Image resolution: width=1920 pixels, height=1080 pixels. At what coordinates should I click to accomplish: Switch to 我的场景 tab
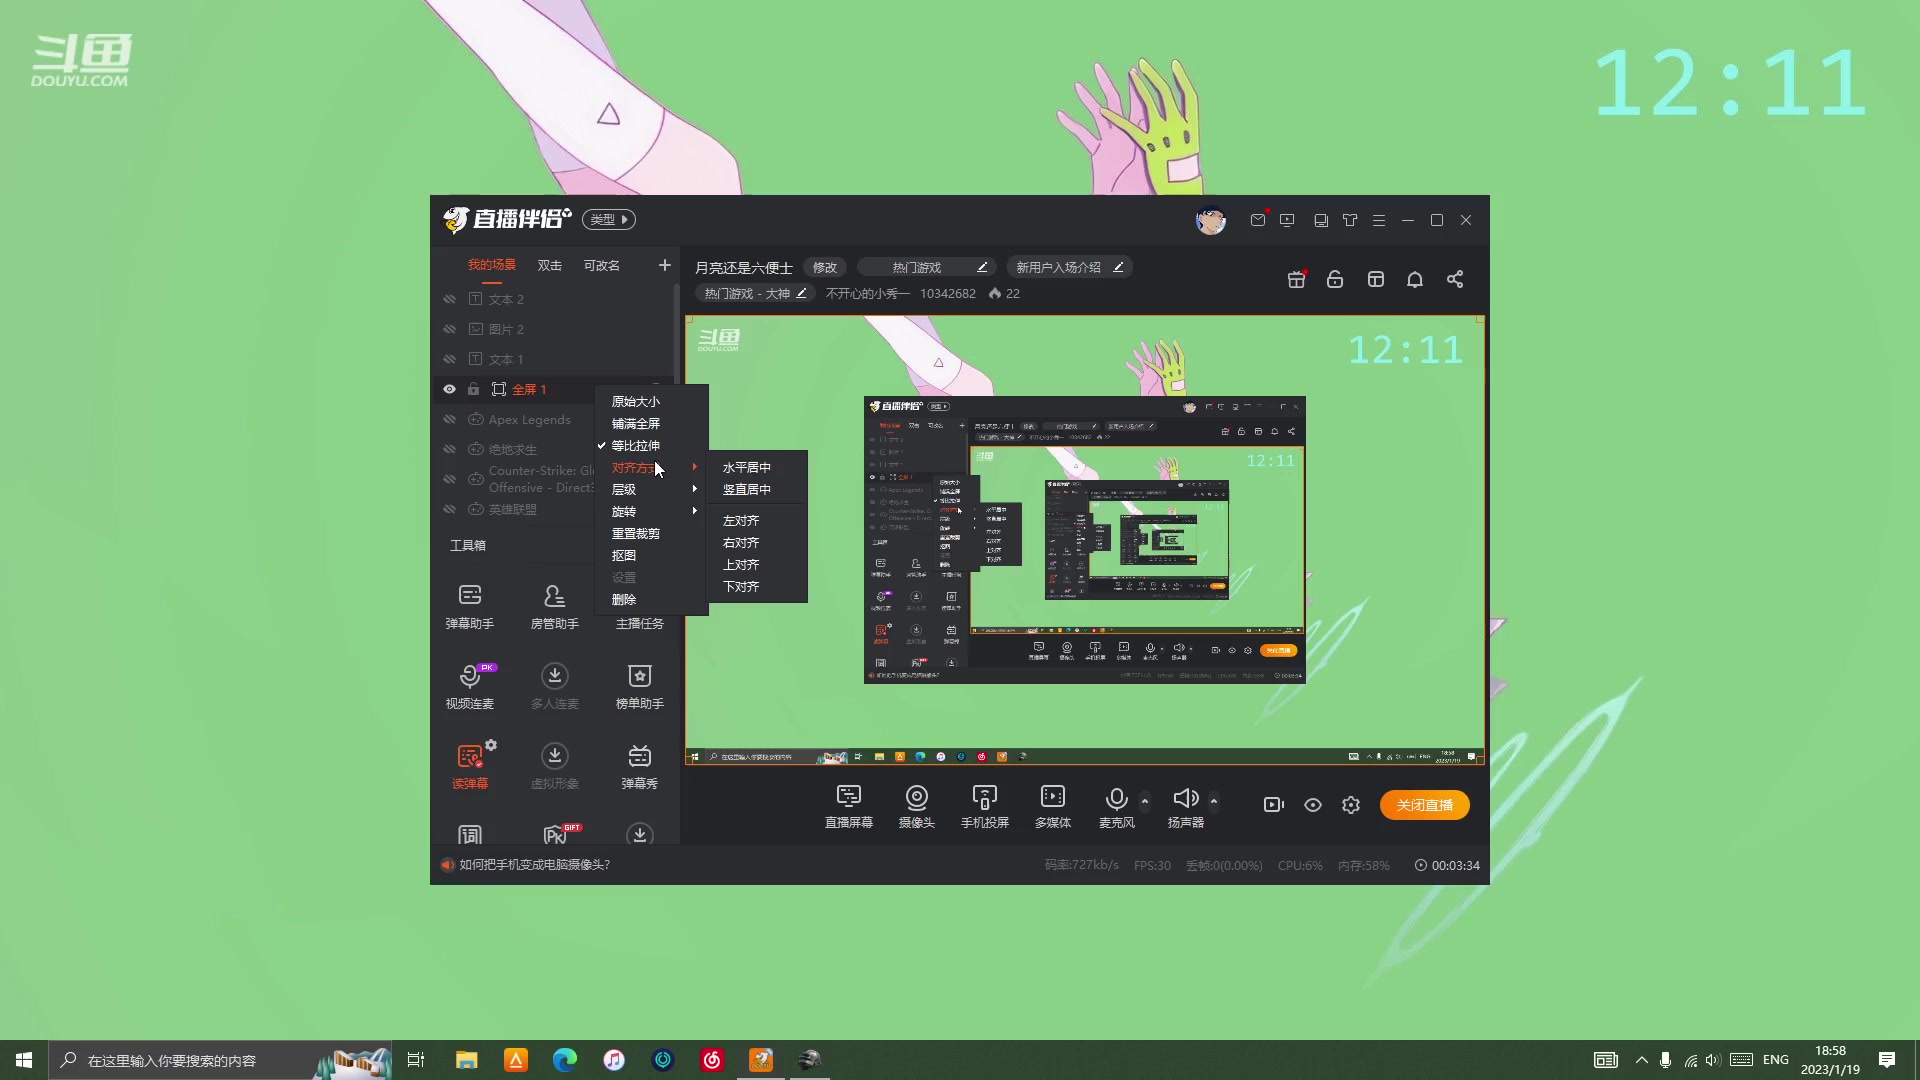tap(492, 265)
